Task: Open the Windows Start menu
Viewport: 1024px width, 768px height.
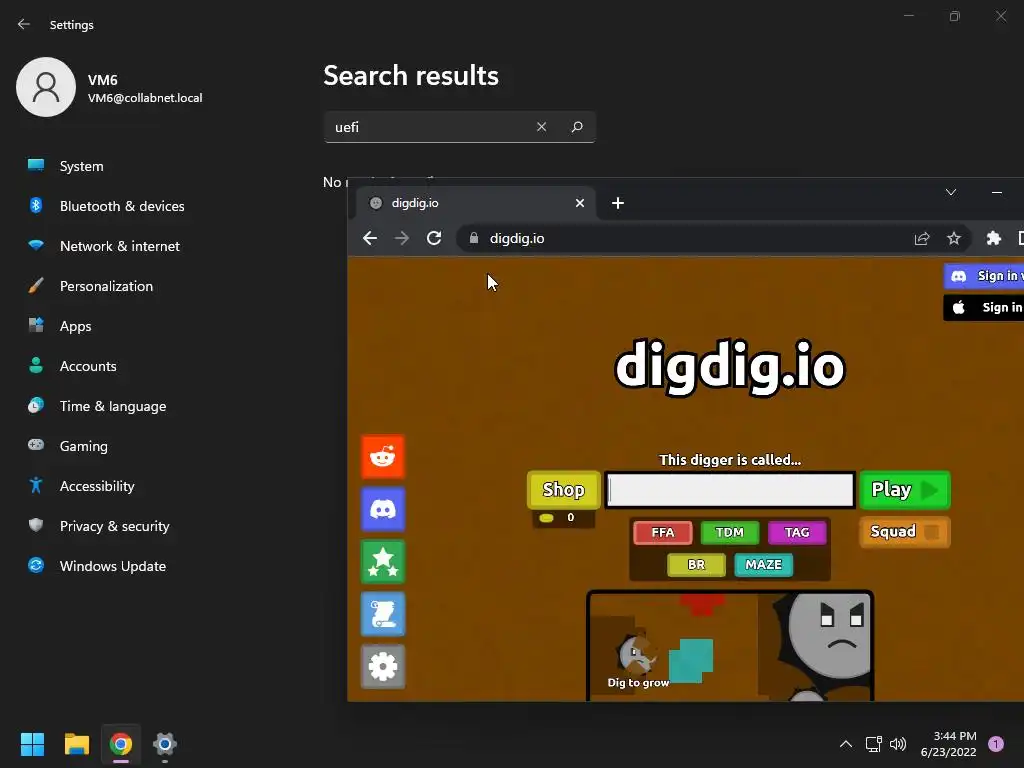Action: pos(32,744)
